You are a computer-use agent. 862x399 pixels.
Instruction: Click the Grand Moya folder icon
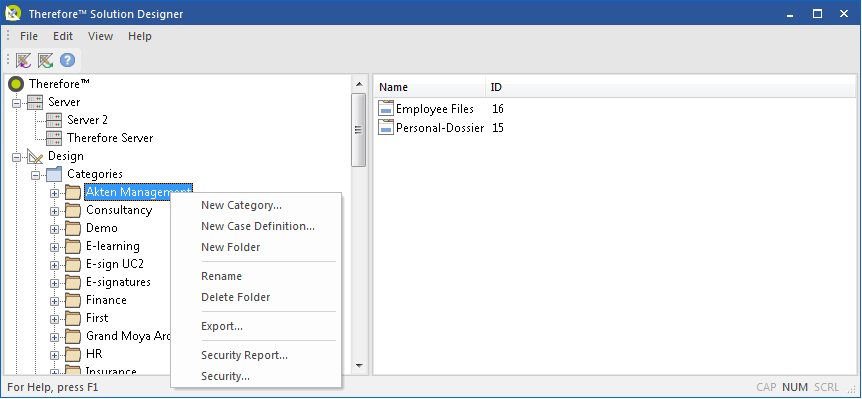(73, 336)
